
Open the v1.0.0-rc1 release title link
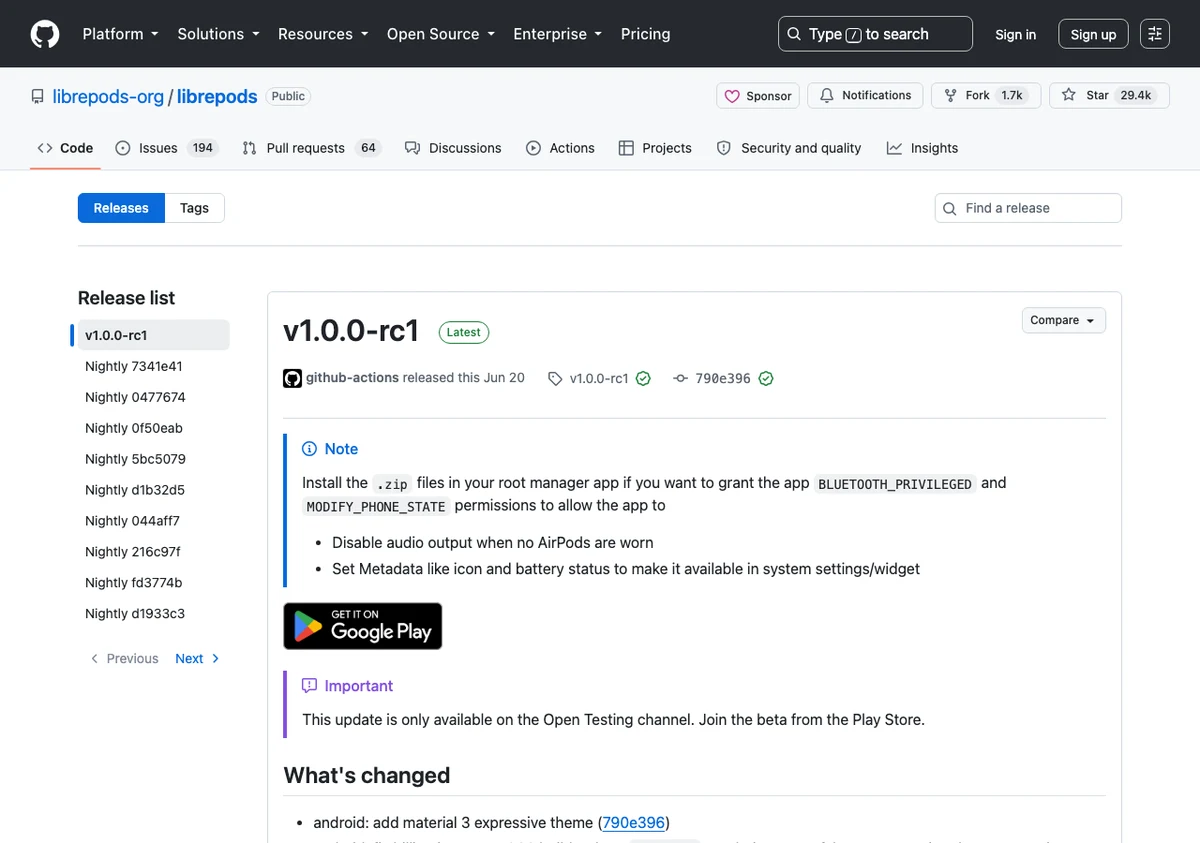point(351,331)
